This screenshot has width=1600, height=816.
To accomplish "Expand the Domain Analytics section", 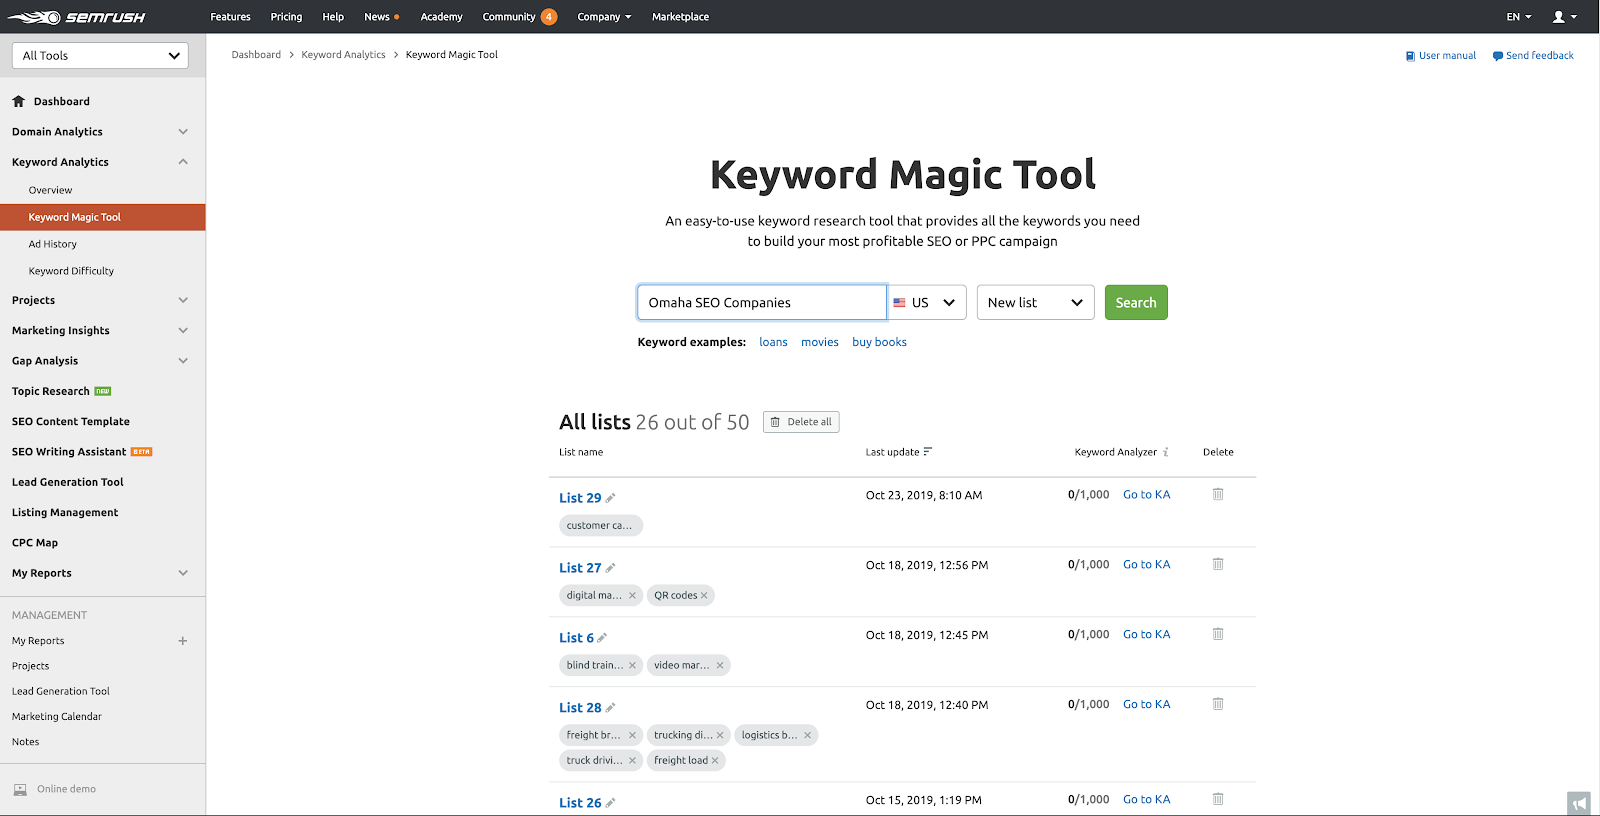I will 183,132.
